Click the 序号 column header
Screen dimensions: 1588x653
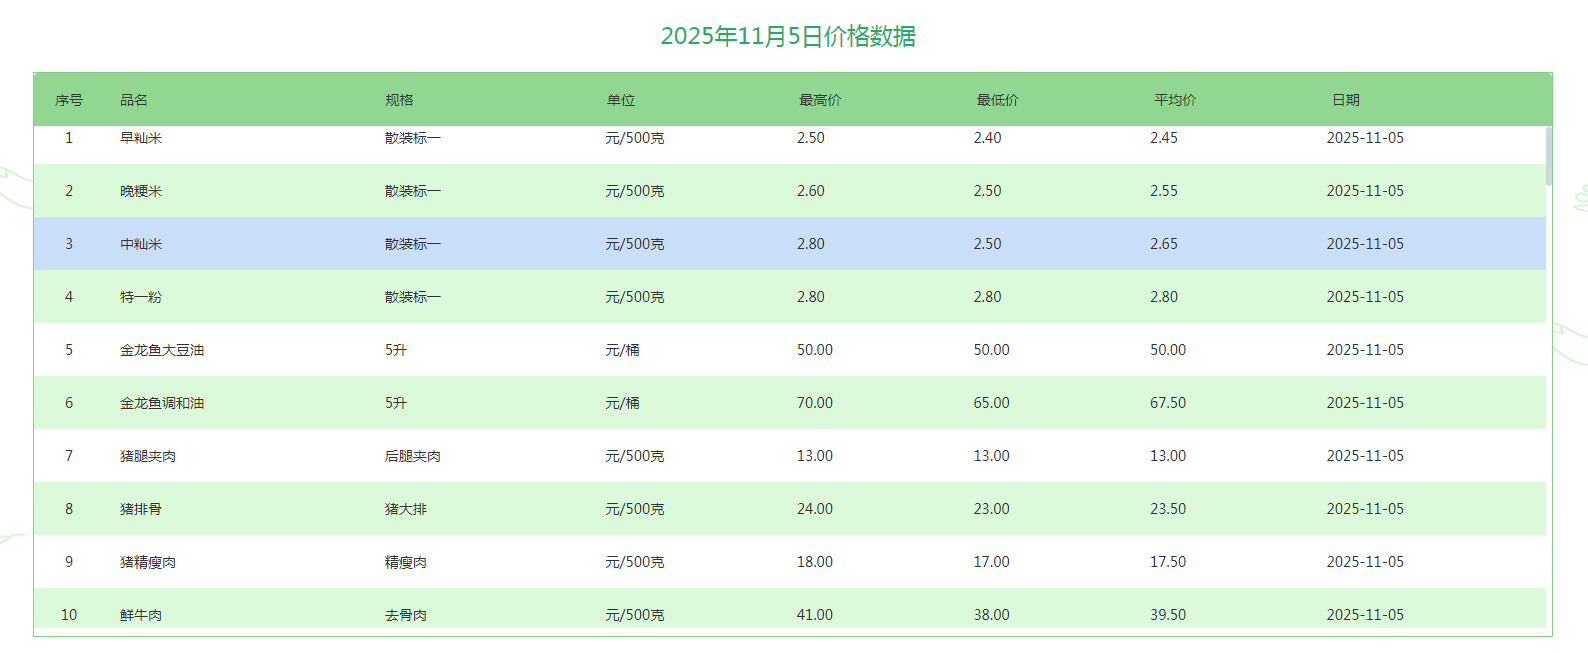point(69,100)
